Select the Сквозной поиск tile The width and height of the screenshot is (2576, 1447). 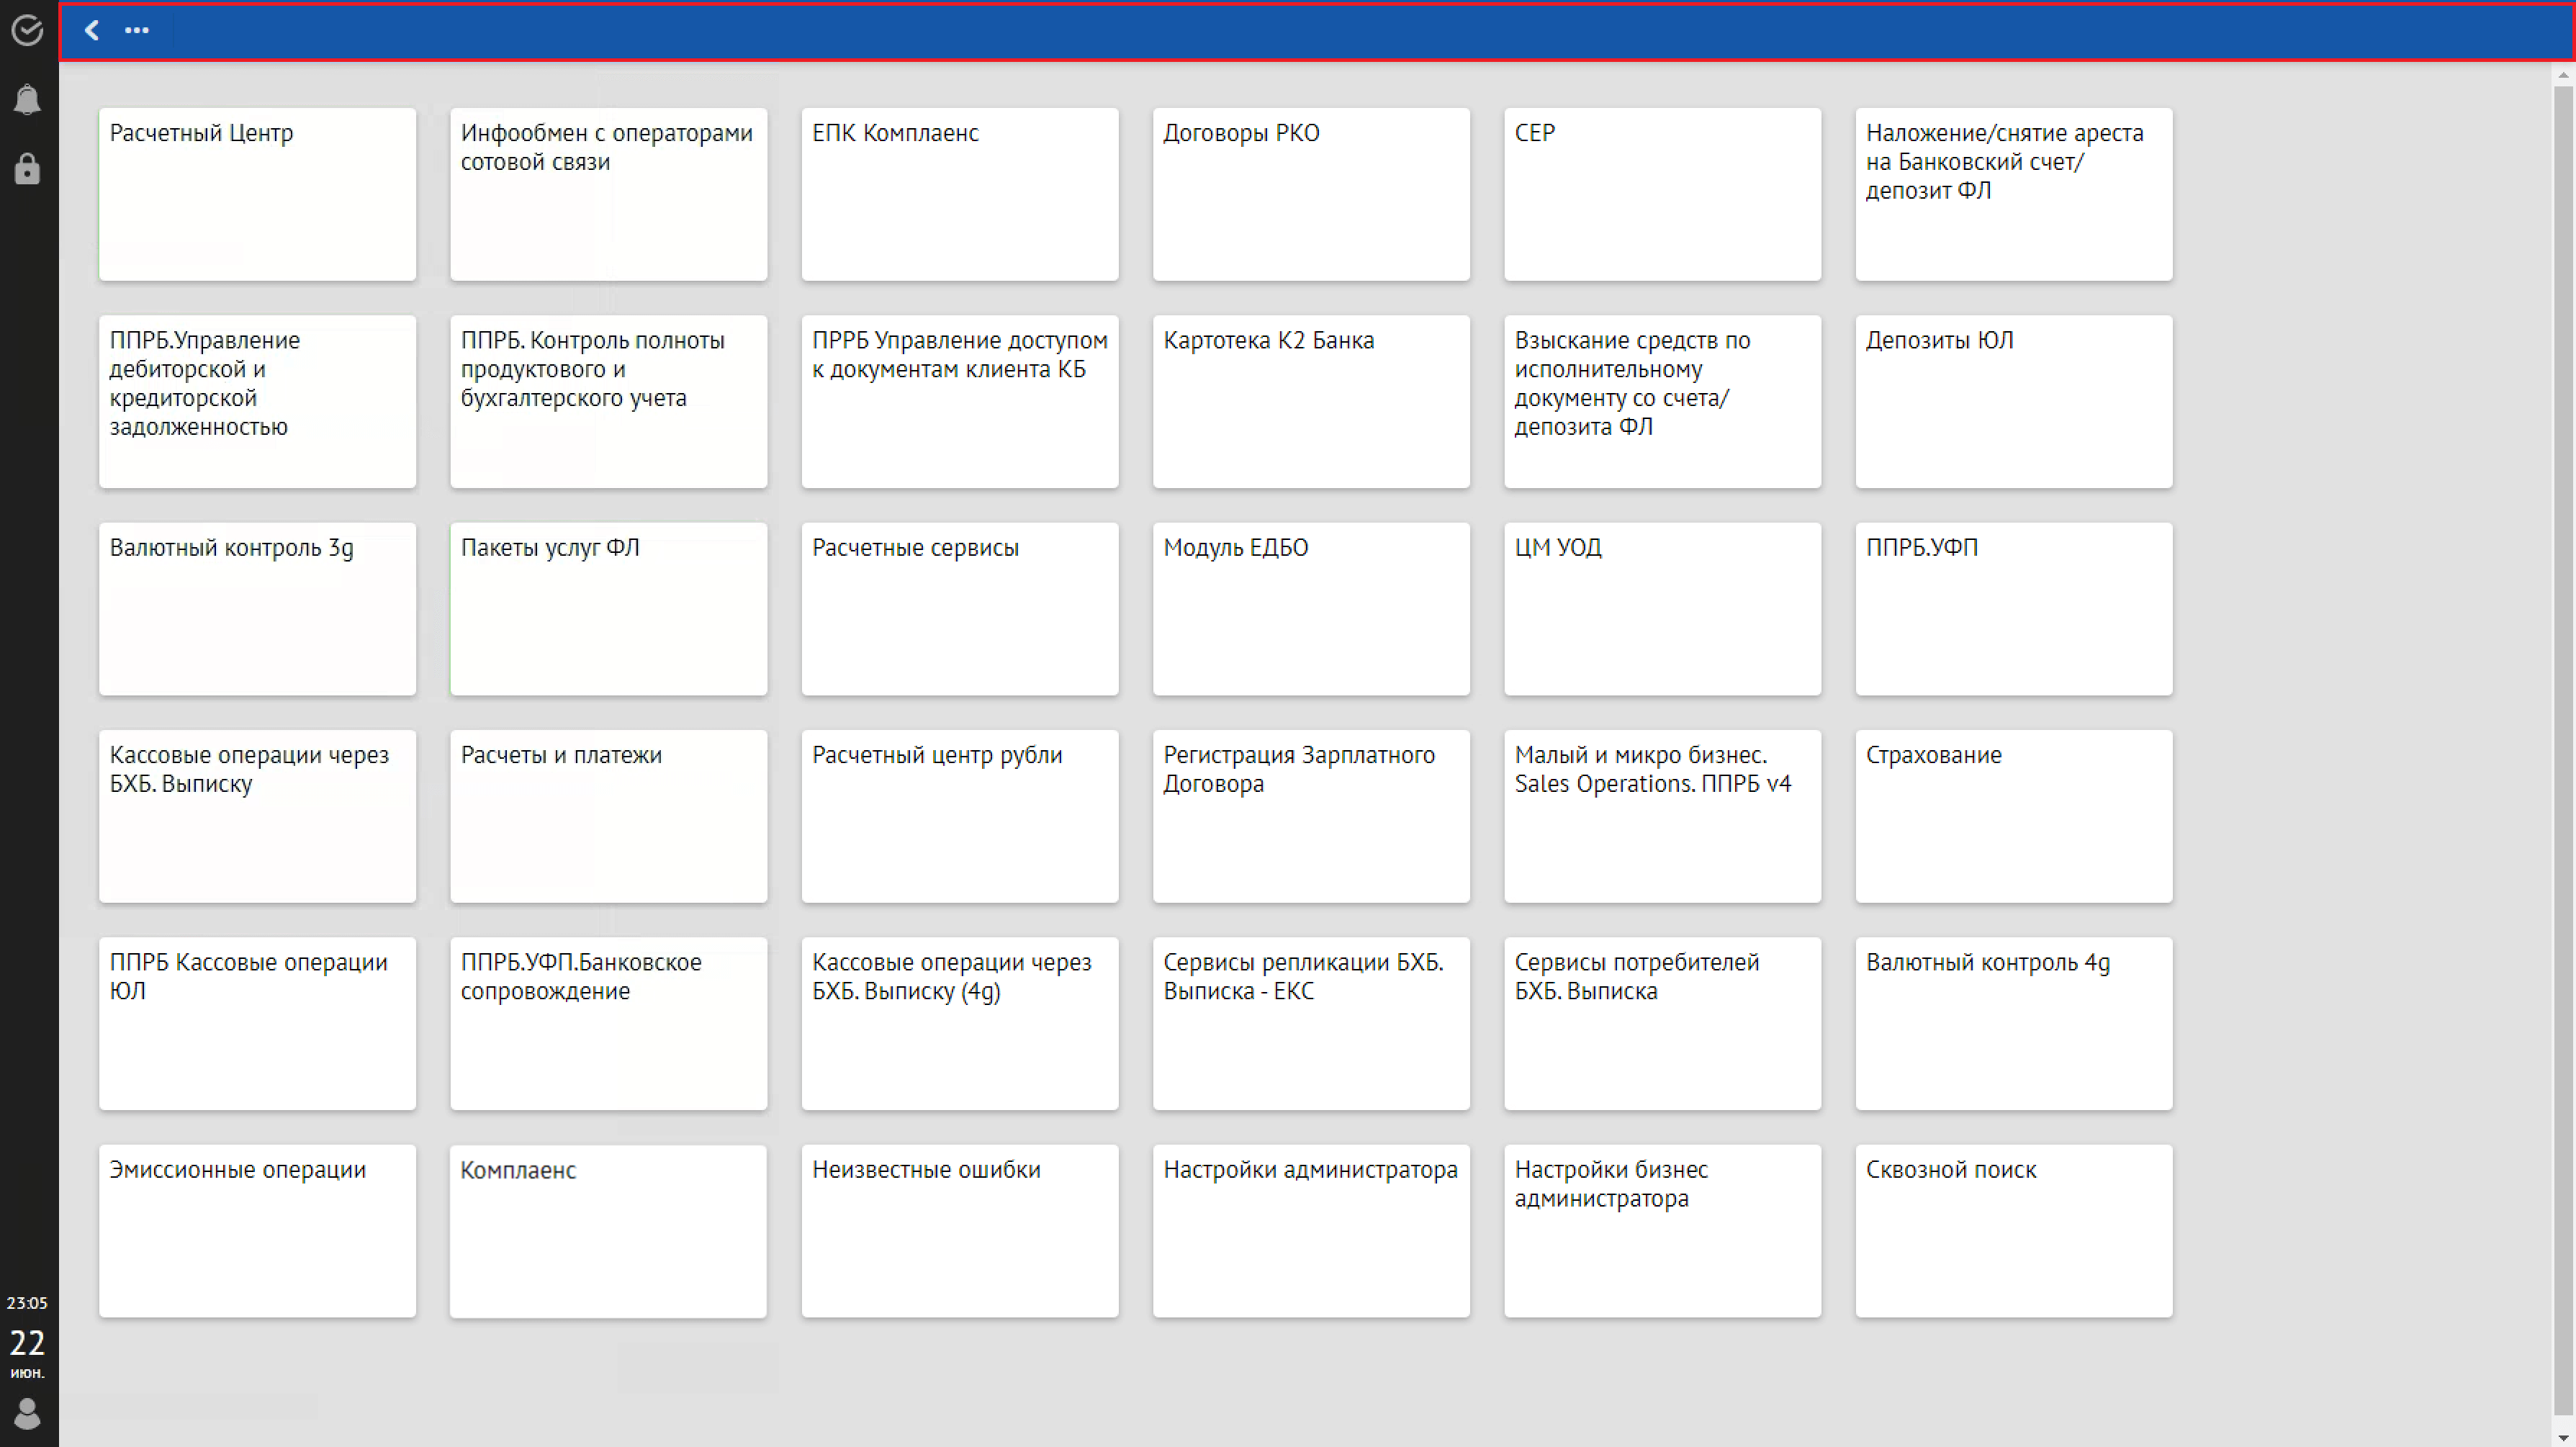(x=2013, y=1230)
